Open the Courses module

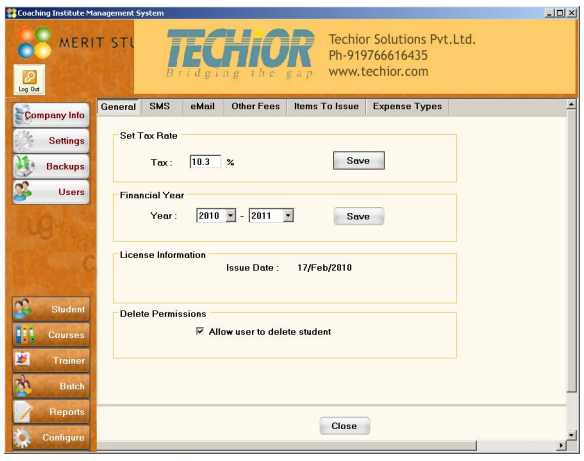tap(51, 335)
